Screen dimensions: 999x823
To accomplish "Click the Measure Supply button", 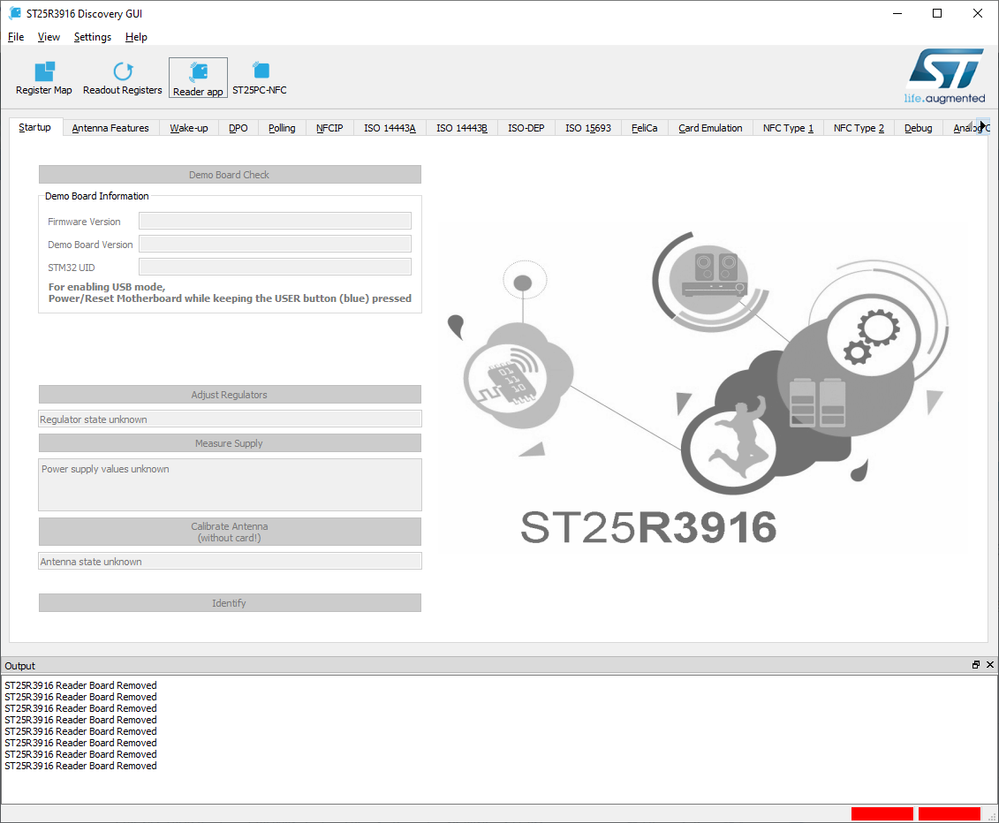I will pyautogui.click(x=229, y=443).
